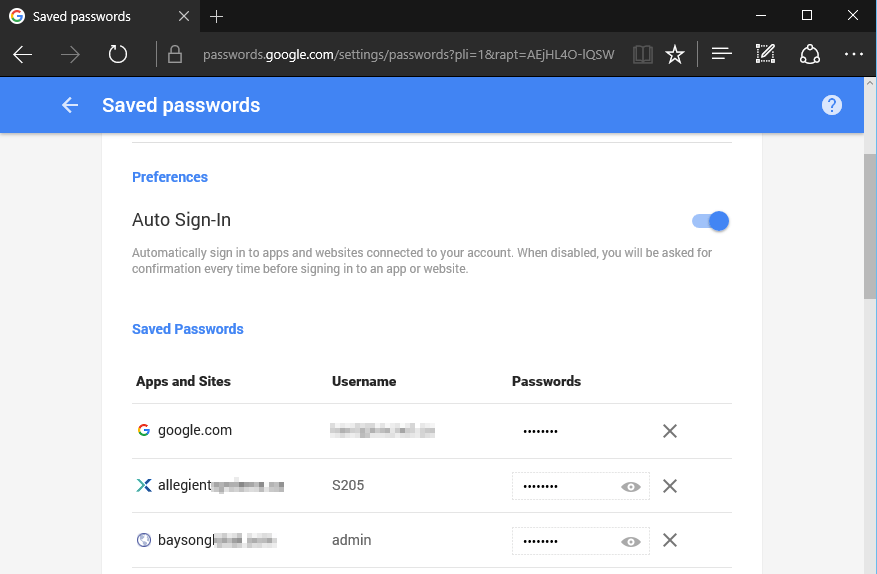Click the page vertical scrollbar thumb
This screenshot has height=574, width=877.
(870, 225)
